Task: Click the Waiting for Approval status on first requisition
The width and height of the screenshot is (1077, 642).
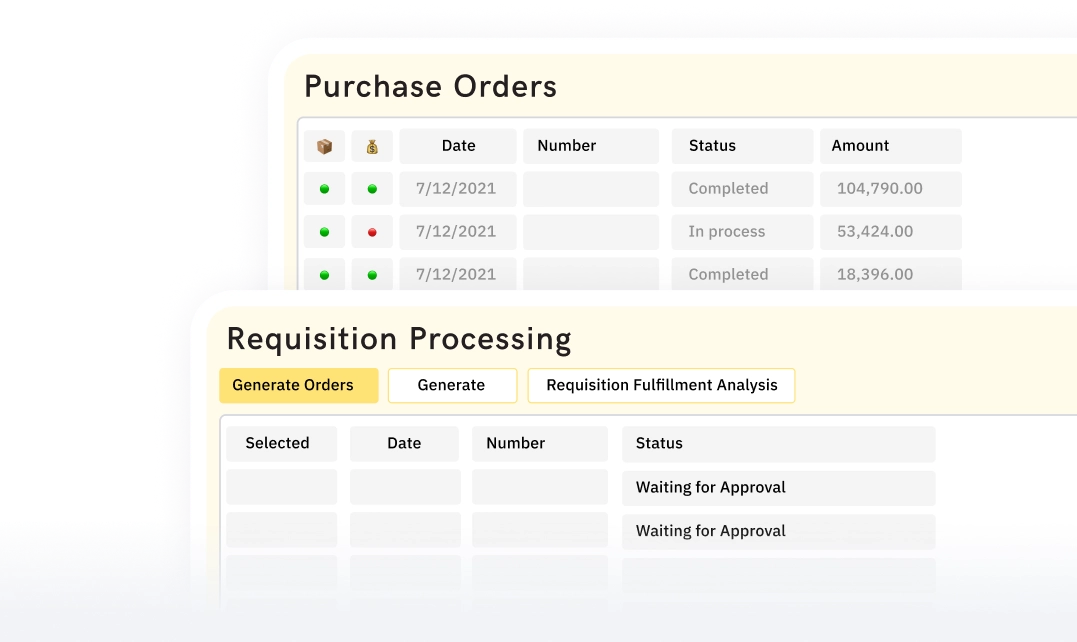Action: (709, 487)
